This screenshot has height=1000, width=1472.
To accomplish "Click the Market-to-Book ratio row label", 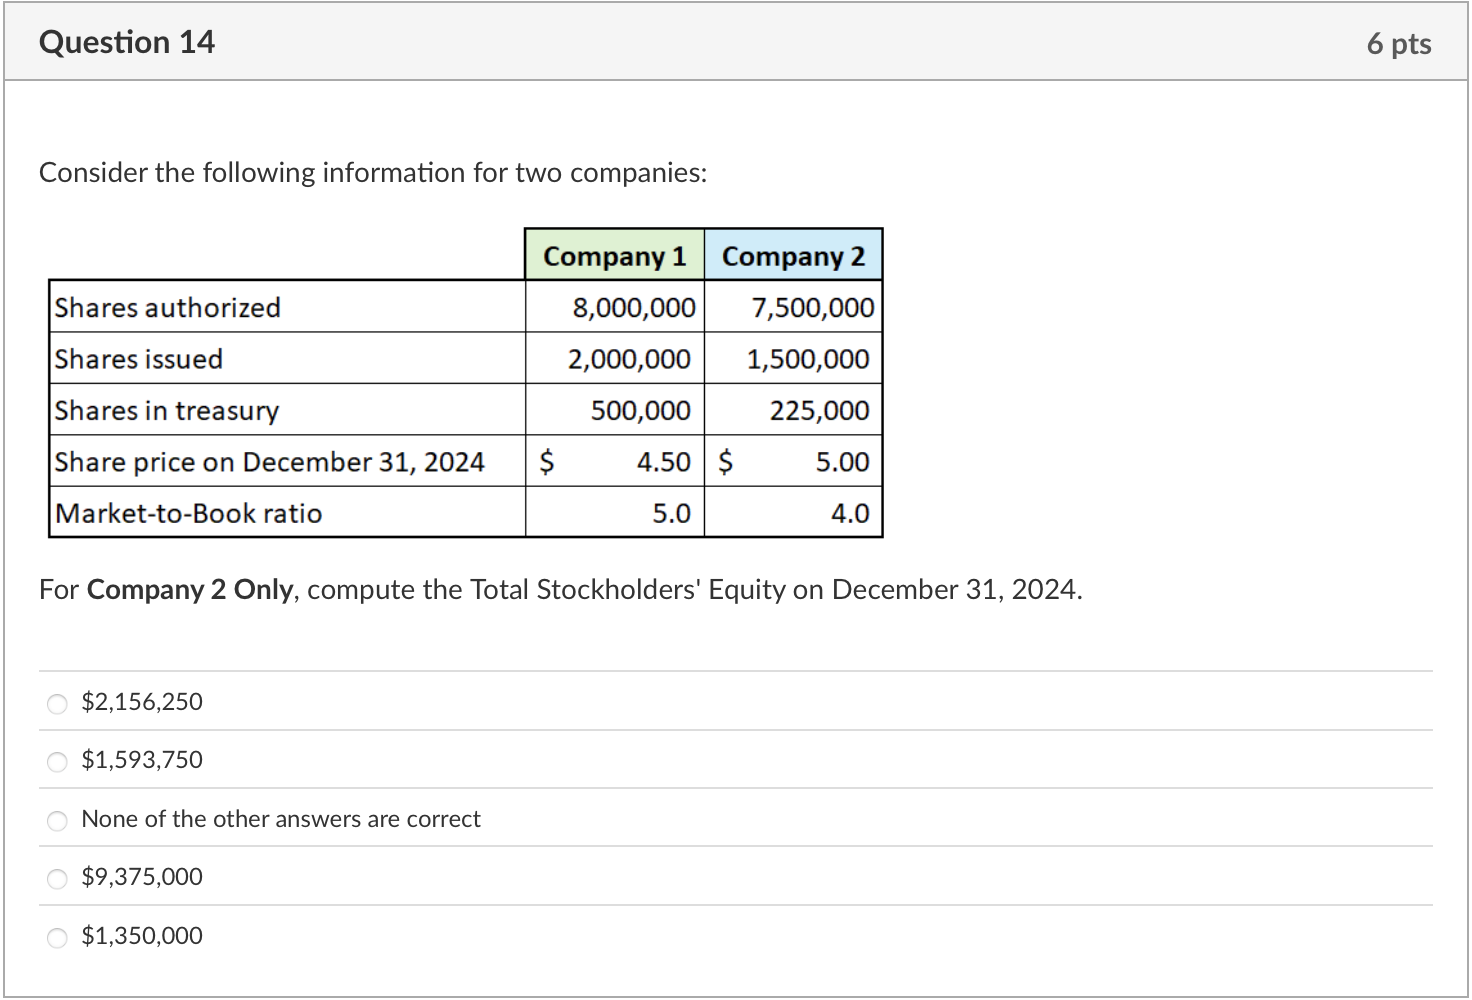I will click(188, 513).
